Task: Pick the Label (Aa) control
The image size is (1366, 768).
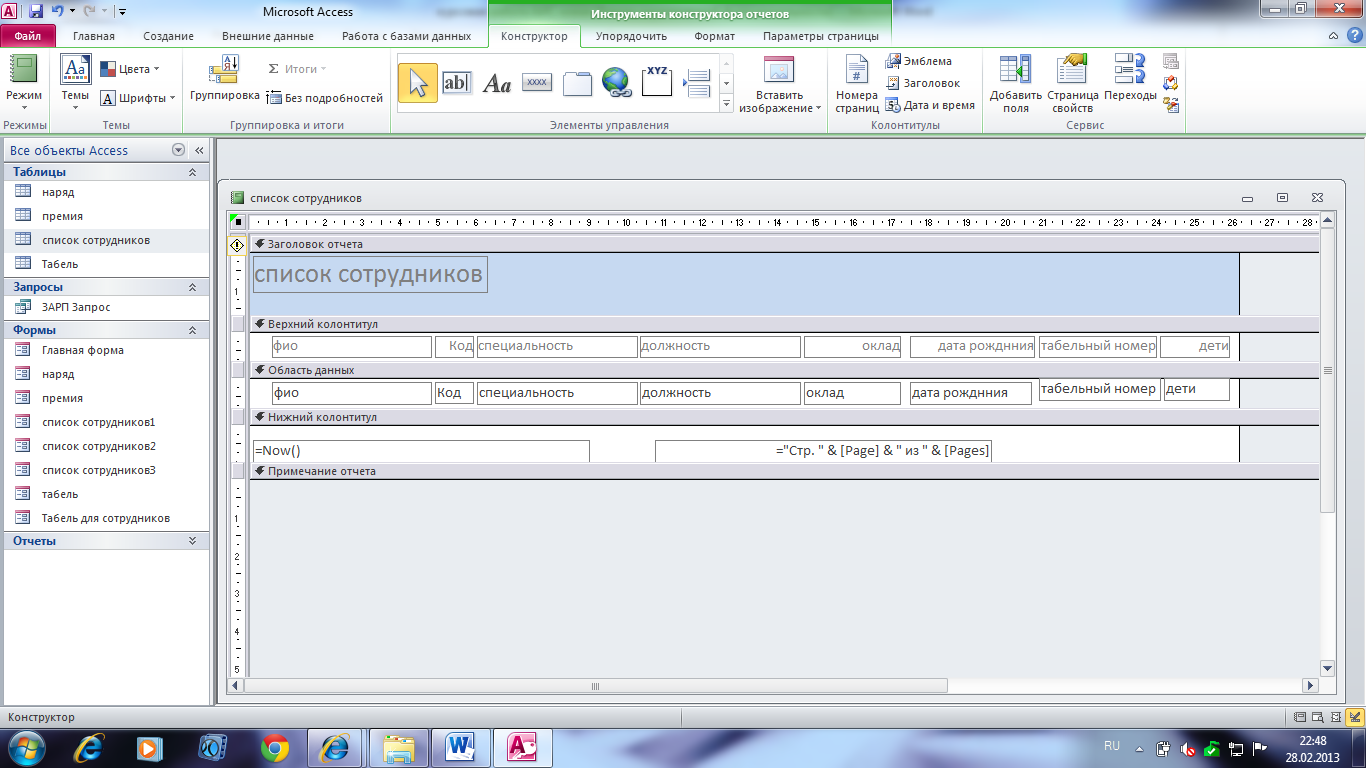Action: pos(497,84)
